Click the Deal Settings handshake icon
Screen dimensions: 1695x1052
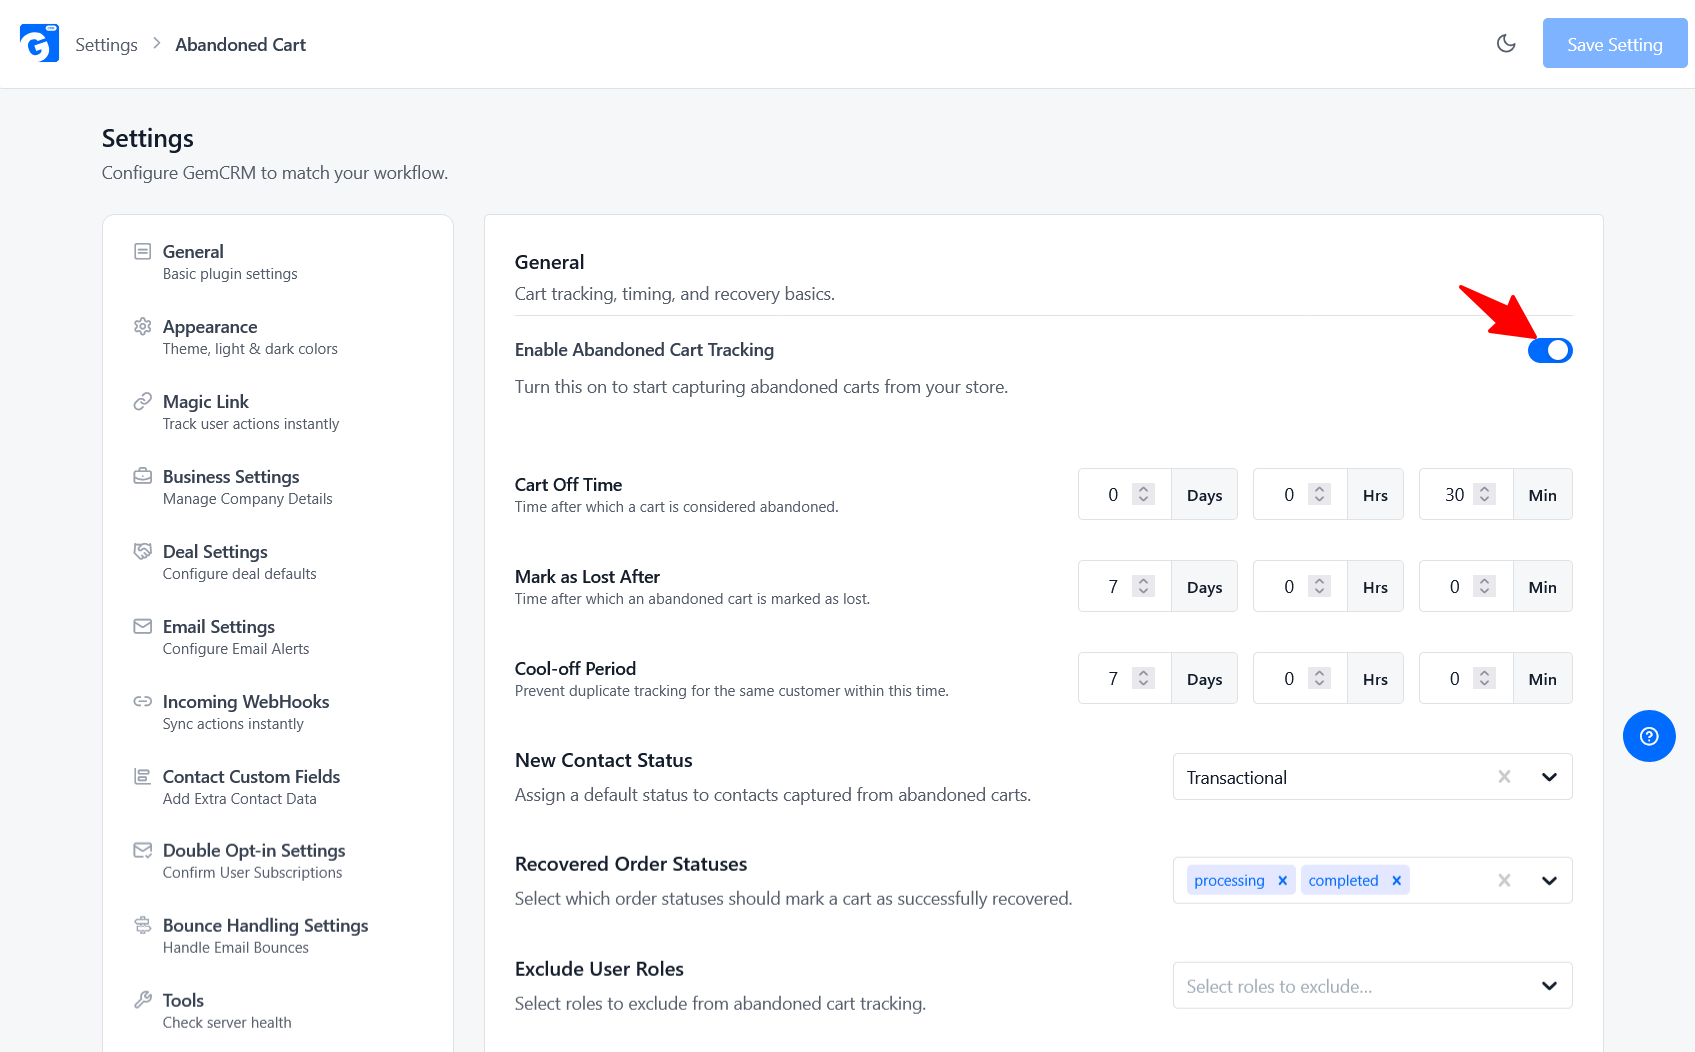click(143, 551)
